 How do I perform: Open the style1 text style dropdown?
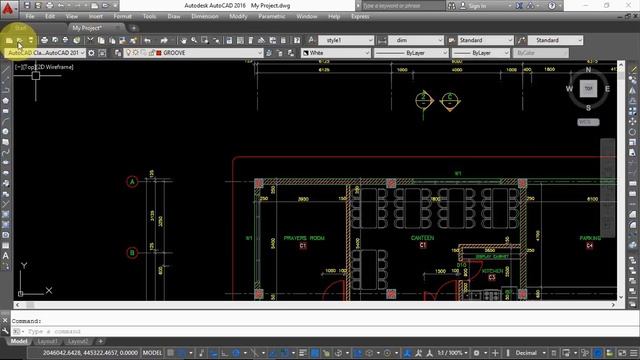click(346, 40)
